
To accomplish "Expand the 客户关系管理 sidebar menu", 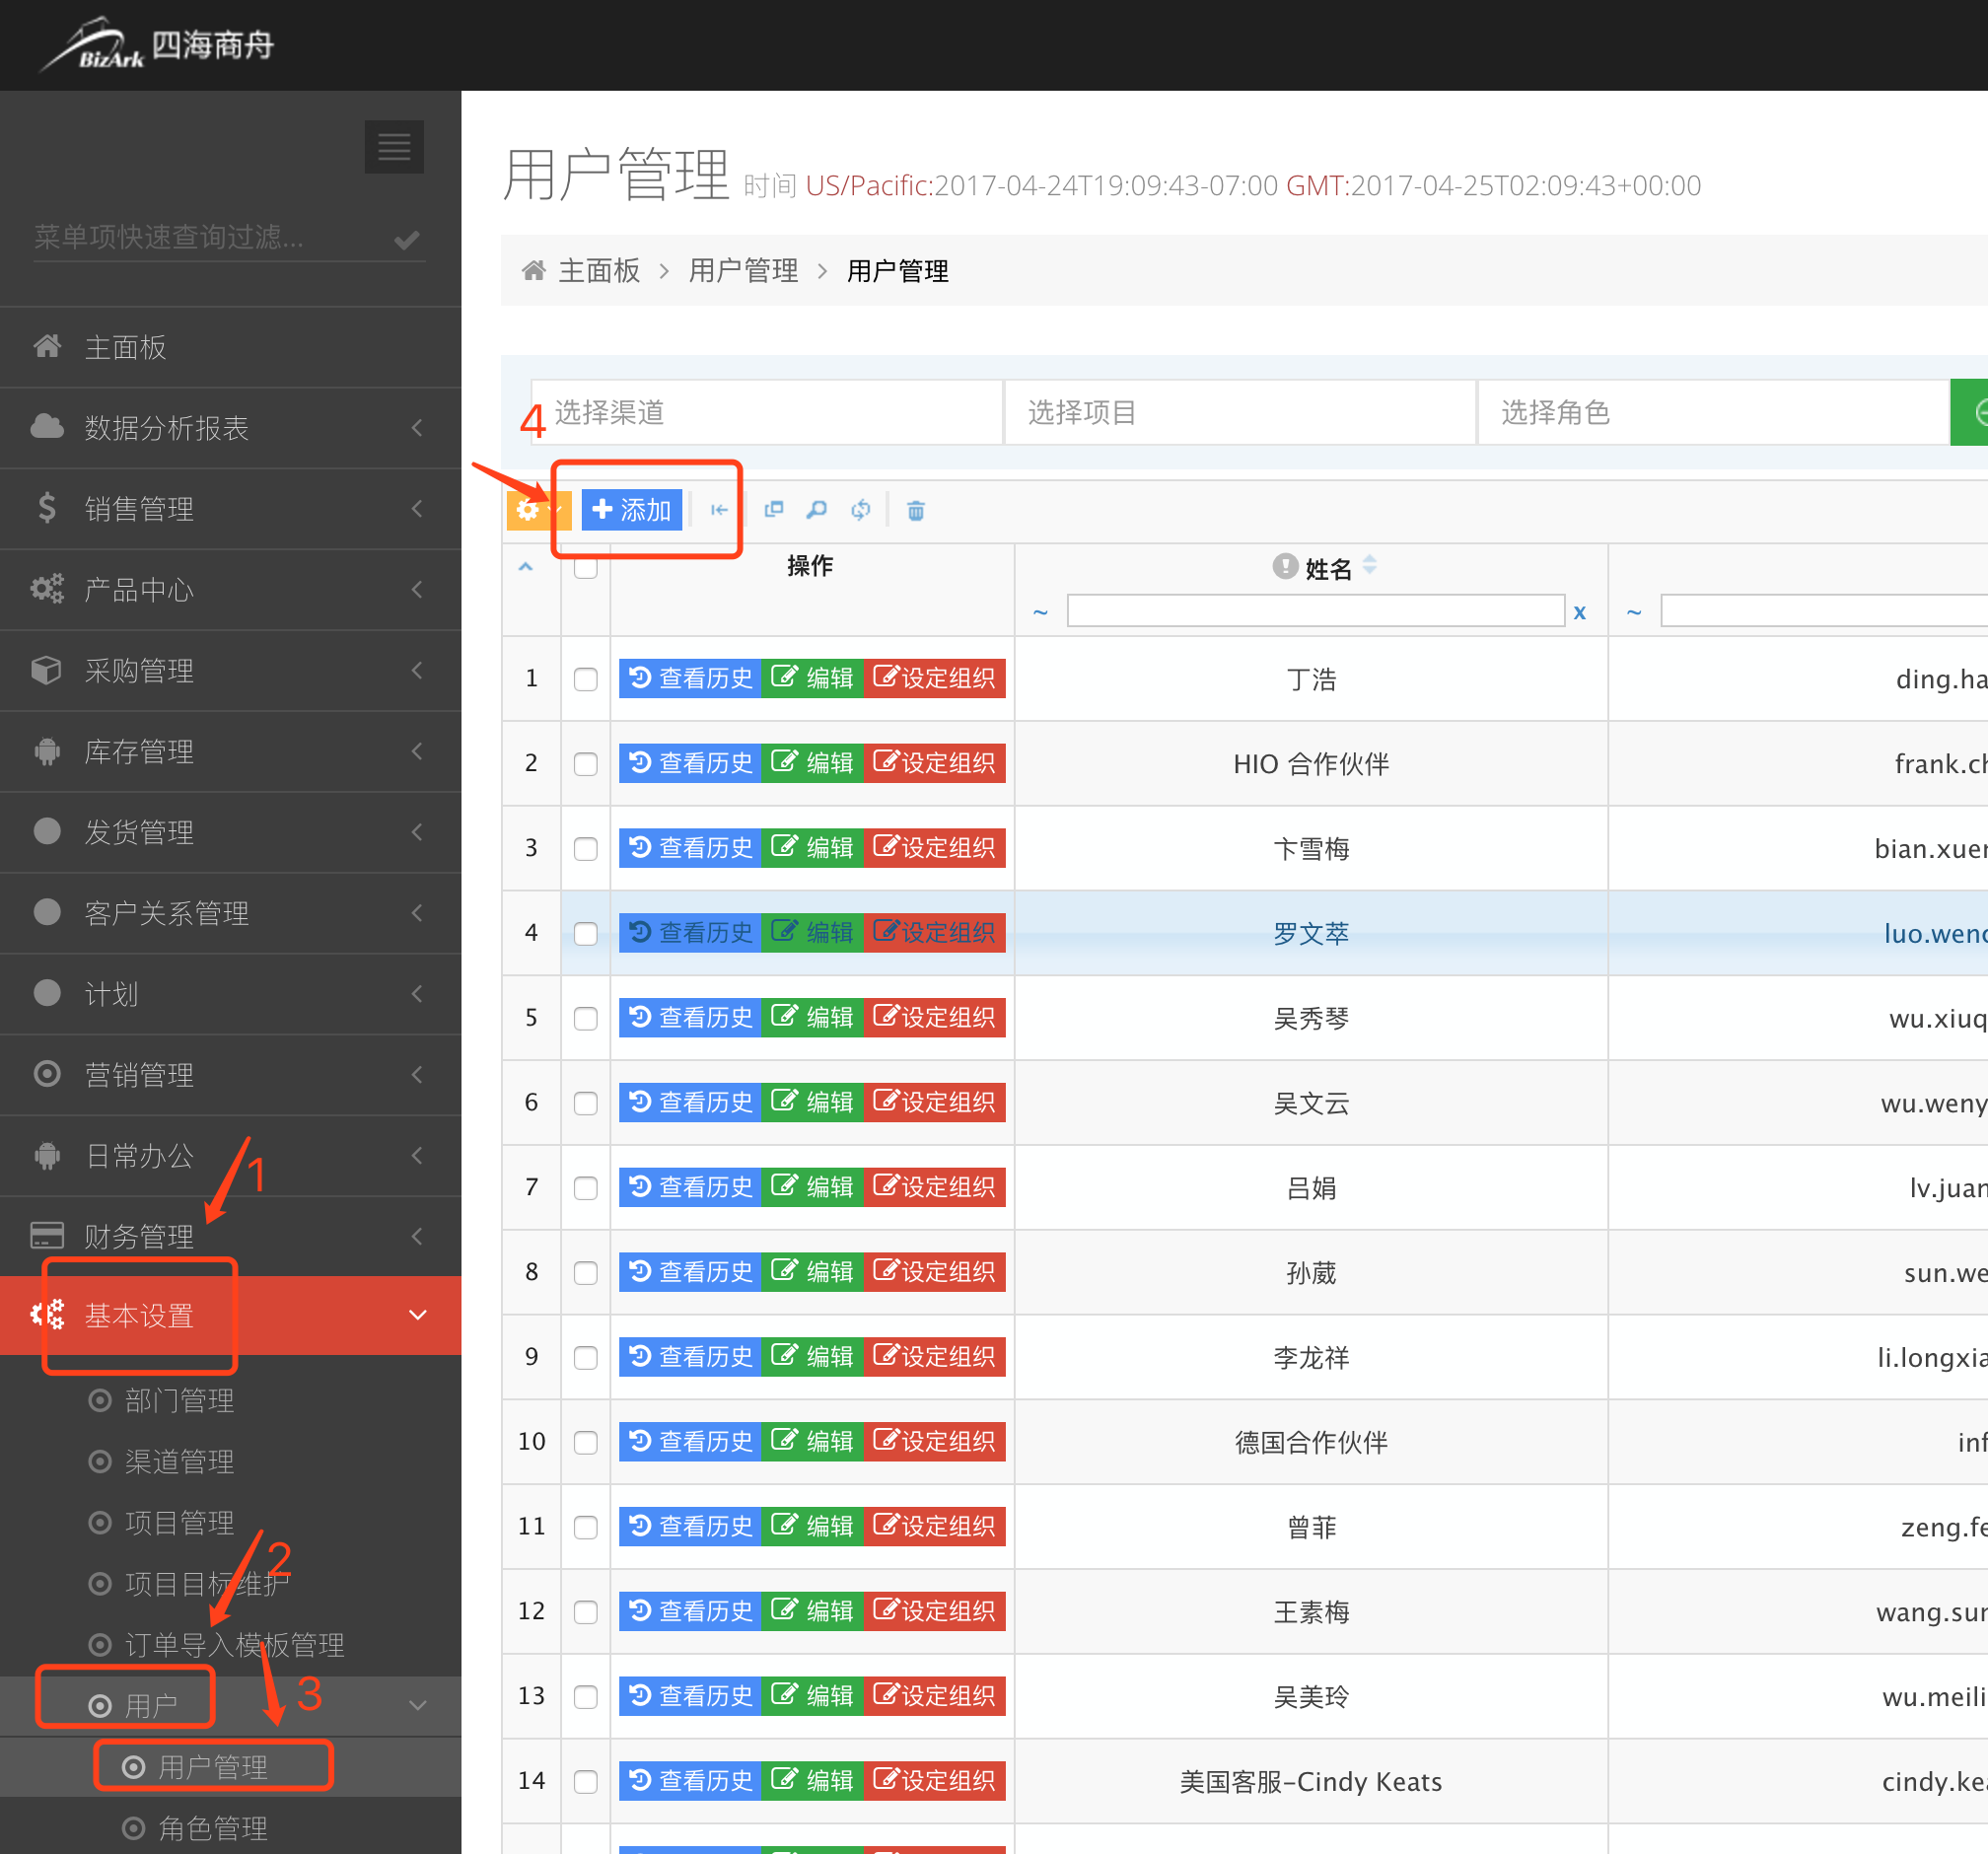I will 230,913.
